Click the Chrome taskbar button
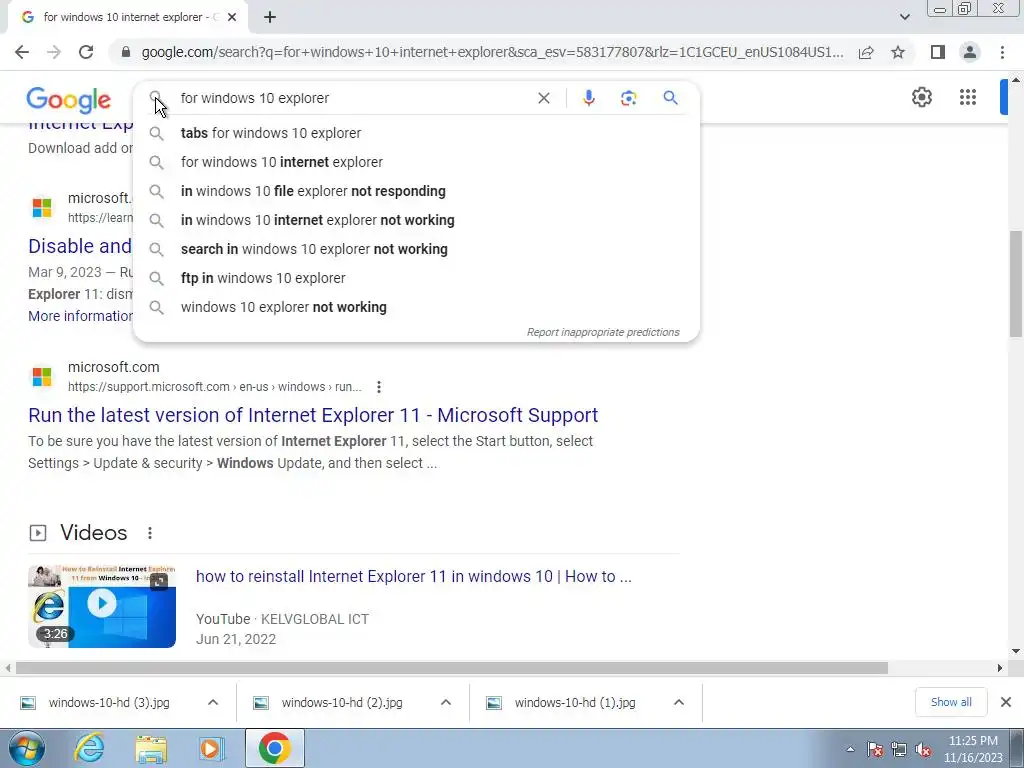Image resolution: width=1024 pixels, height=768 pixels. [x=274, y=748]
